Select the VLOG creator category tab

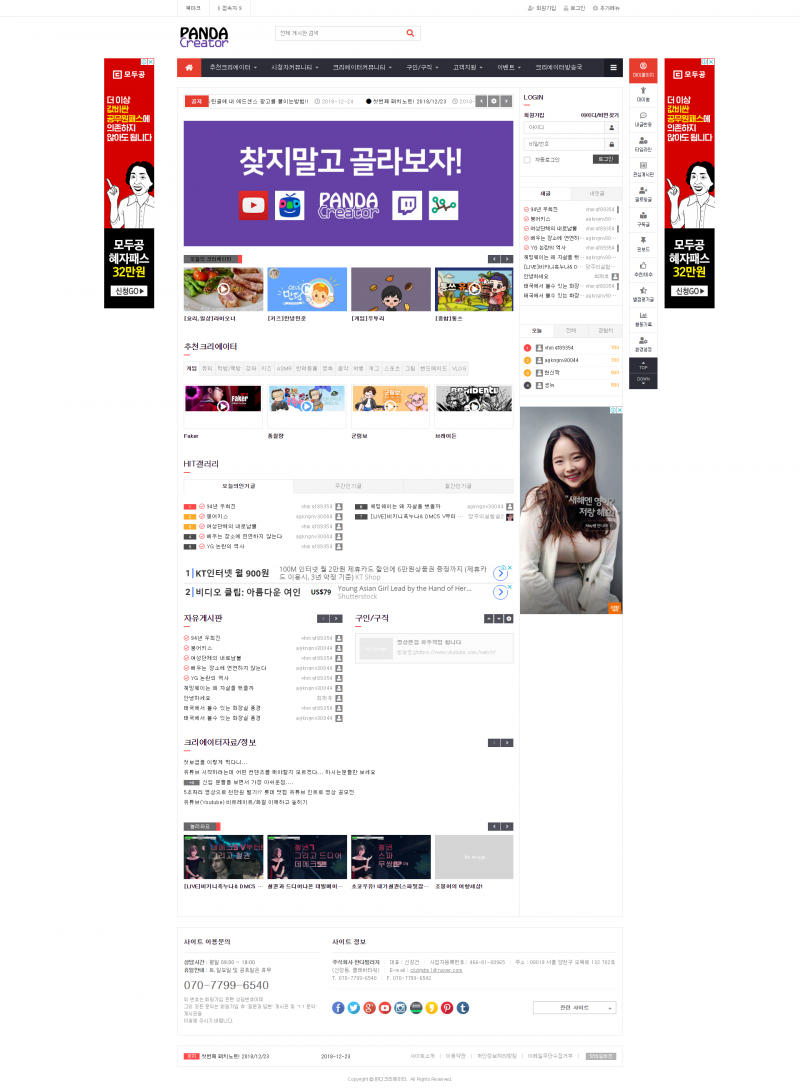pyautogui.click(x=459, y=368)
